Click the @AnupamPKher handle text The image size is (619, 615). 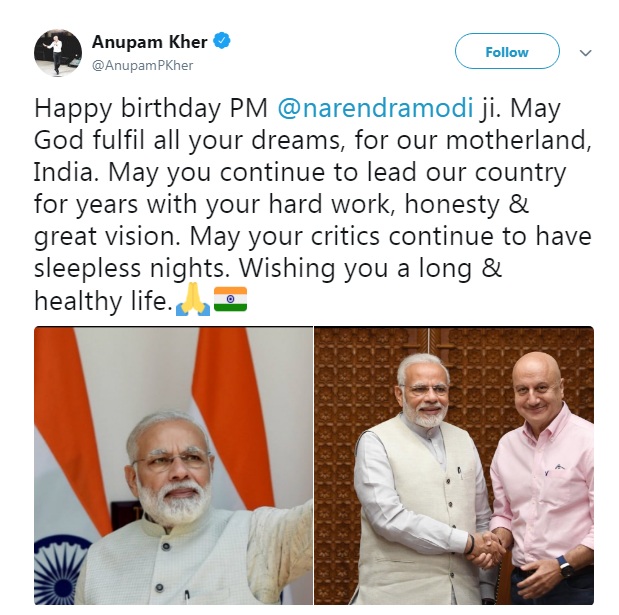pos(143,65)
